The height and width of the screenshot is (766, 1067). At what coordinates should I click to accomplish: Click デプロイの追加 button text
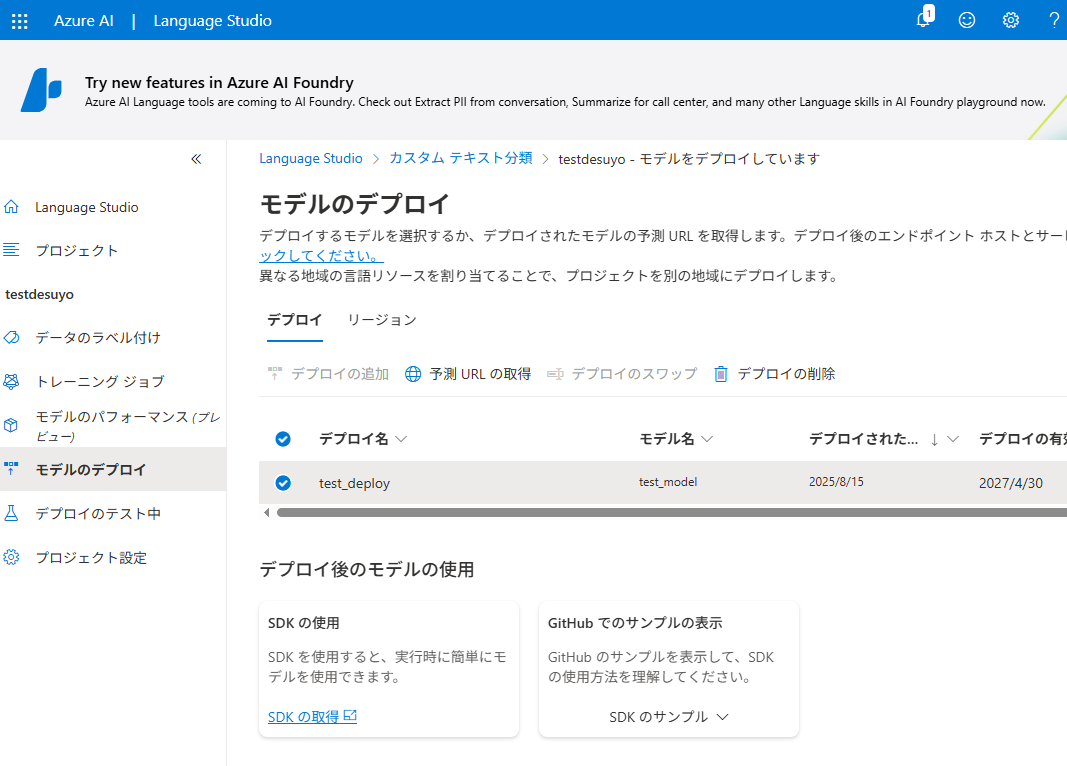click(340, 374)
